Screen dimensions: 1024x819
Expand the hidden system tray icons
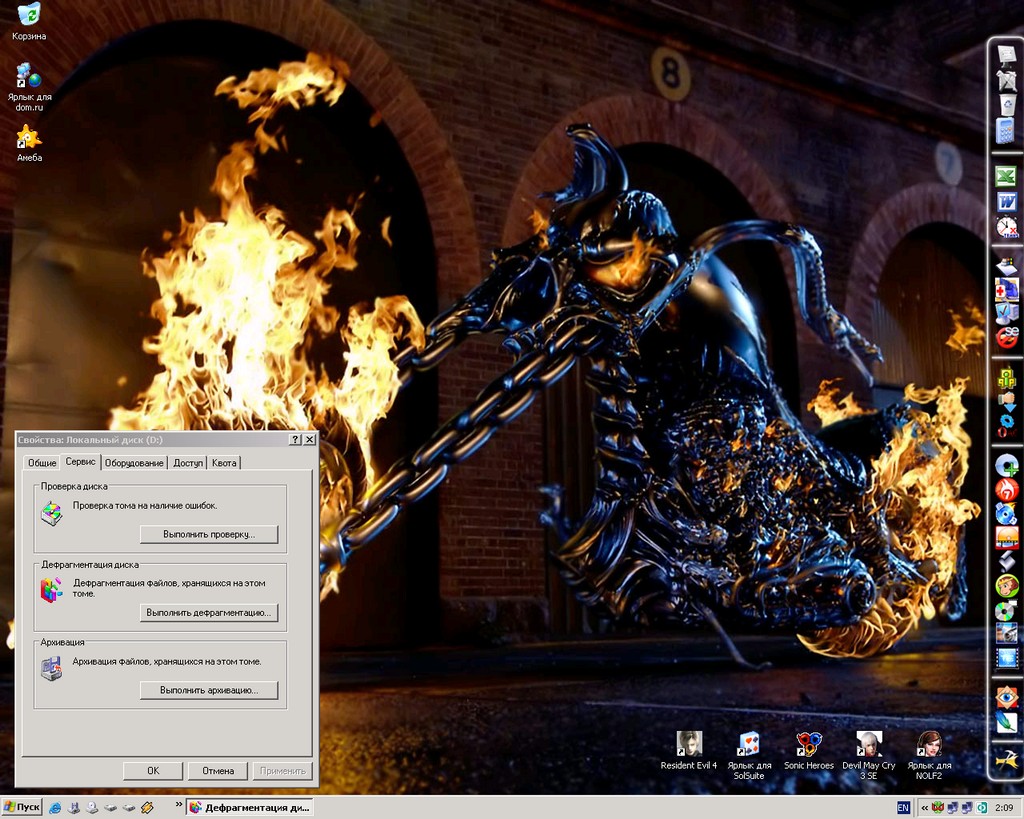click(925, 807)
